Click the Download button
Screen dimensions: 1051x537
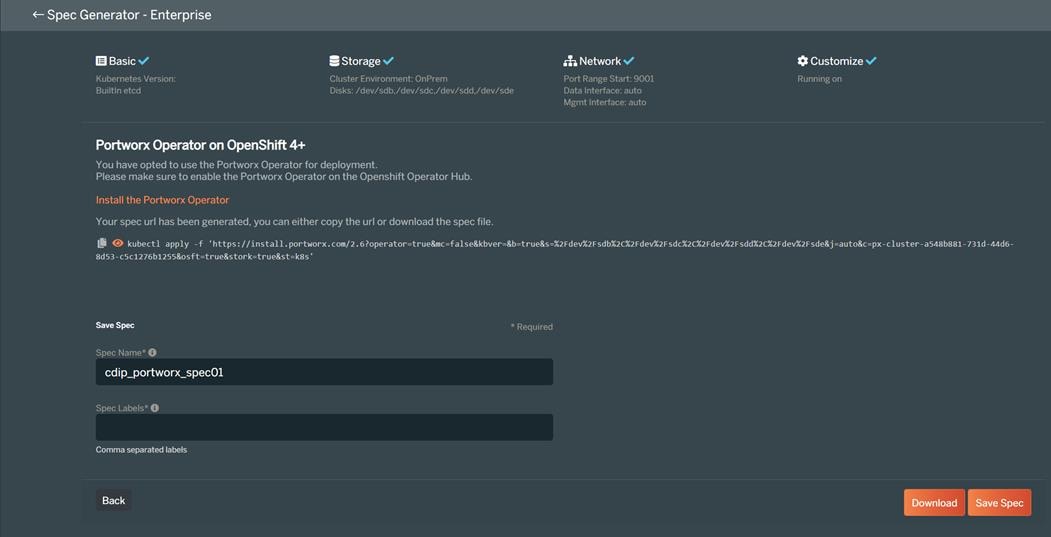[x=934, y=503]
